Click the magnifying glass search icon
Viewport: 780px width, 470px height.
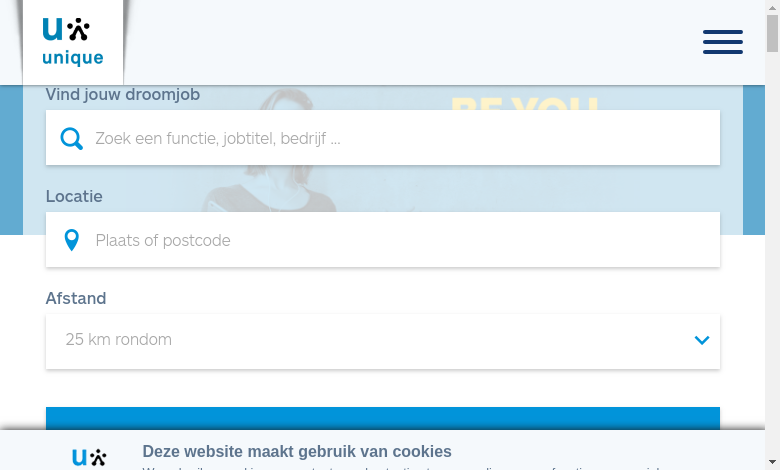pos(72,138)
